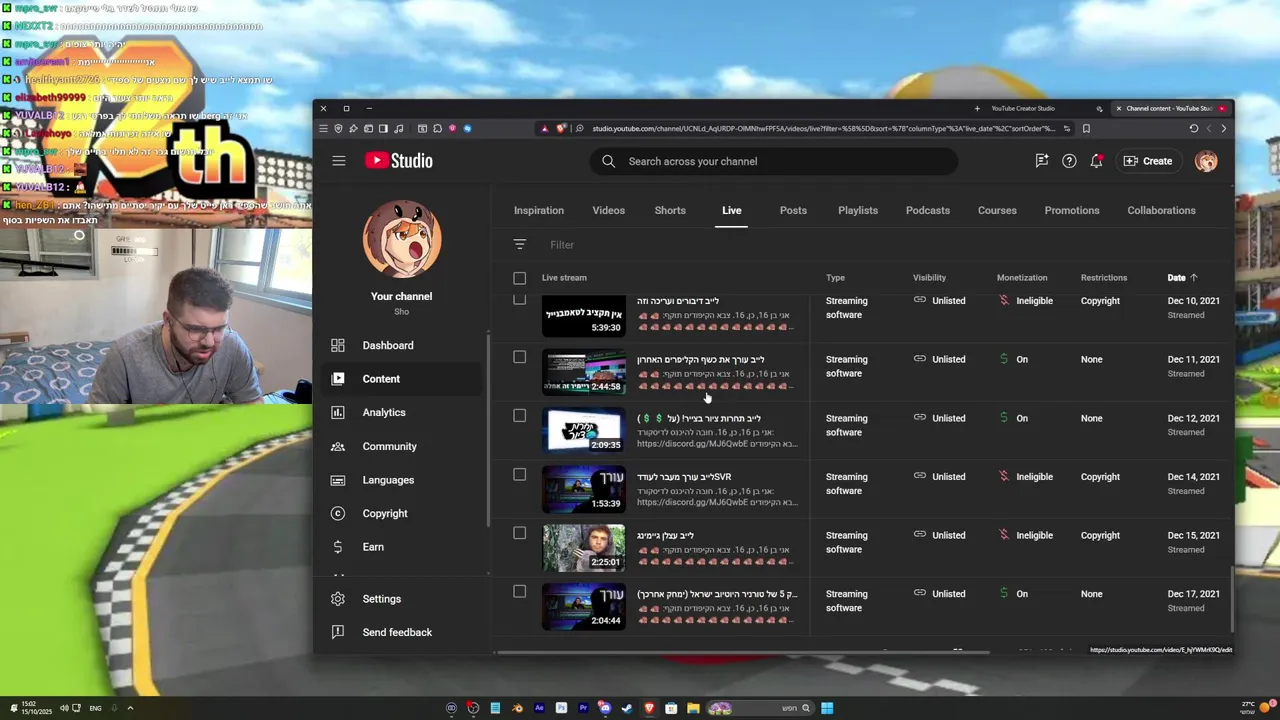Open Analytics in the sidebar
1280x720 pixels.
pyautogui.click(x=384, y=412)
